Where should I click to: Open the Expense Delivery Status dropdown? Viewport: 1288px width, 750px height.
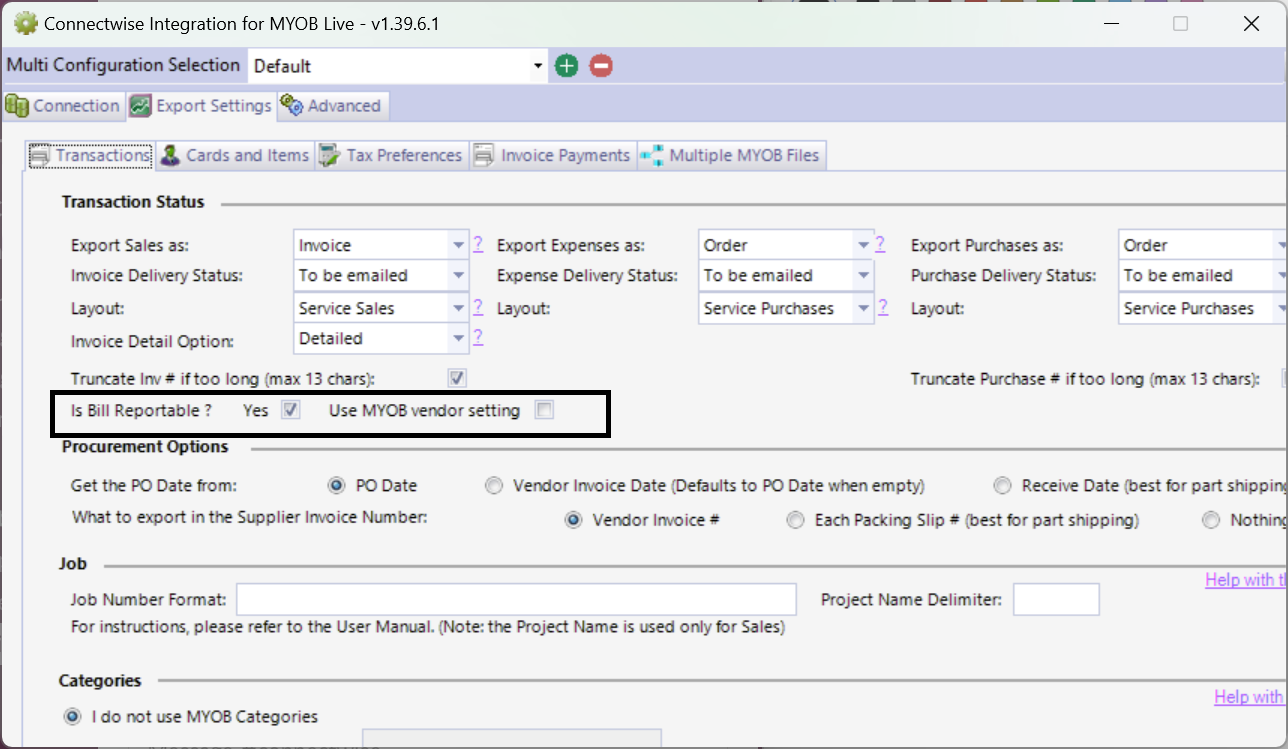[x=863, y=275]
